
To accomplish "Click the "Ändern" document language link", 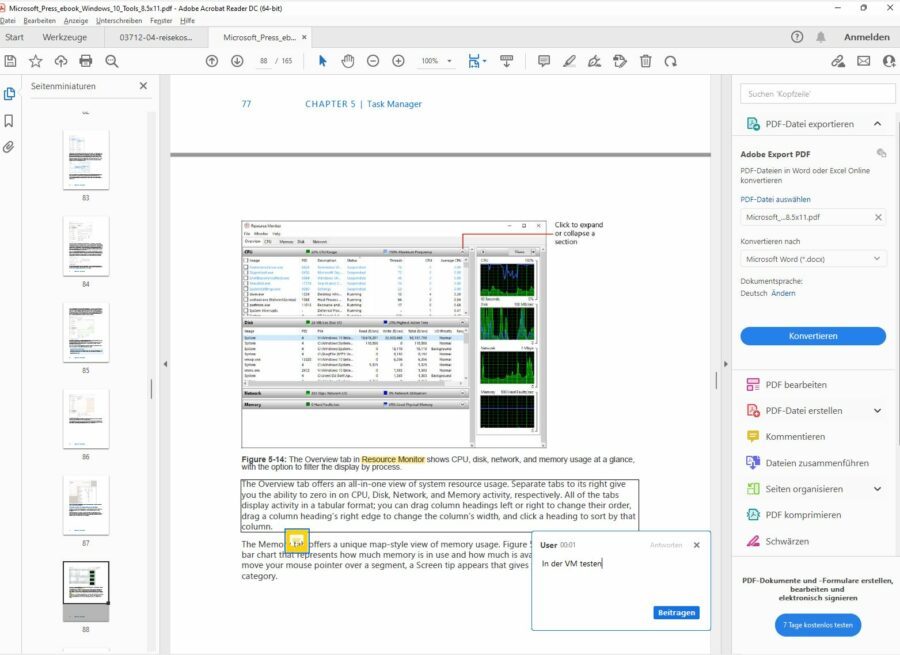I will pos(783,293).
